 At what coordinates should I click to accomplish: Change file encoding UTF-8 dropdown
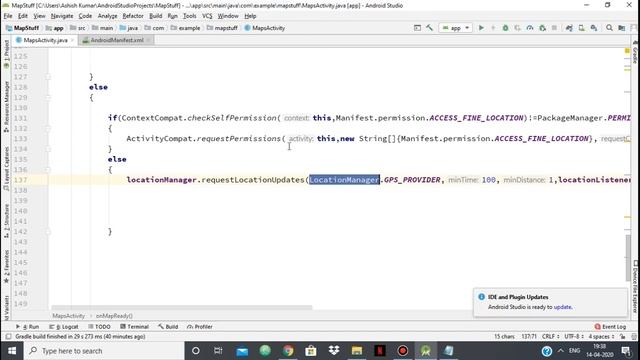click(x=574, y=337)
